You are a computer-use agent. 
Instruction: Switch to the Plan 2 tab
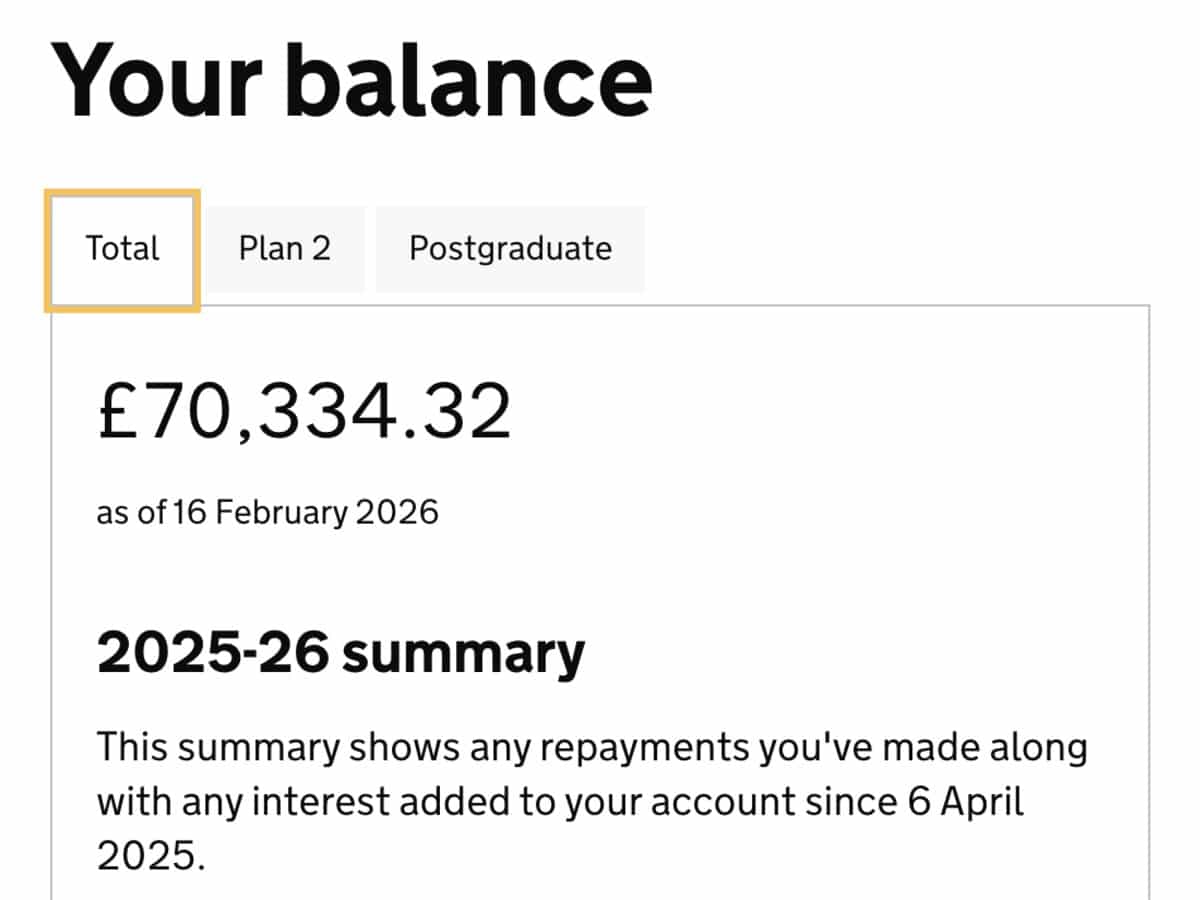click(x=286, y=248)
